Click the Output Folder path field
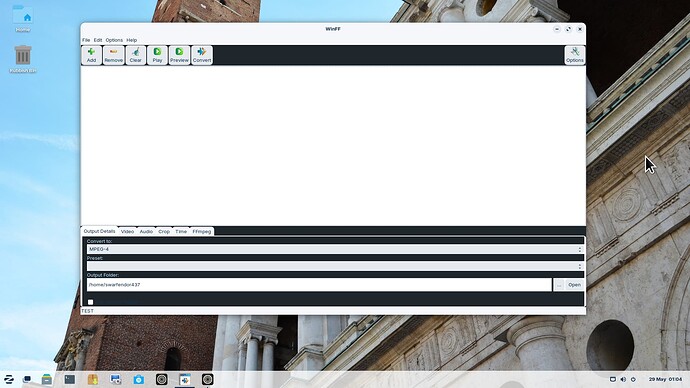Viewport: 690px width, 388px height. click(319, 285)
